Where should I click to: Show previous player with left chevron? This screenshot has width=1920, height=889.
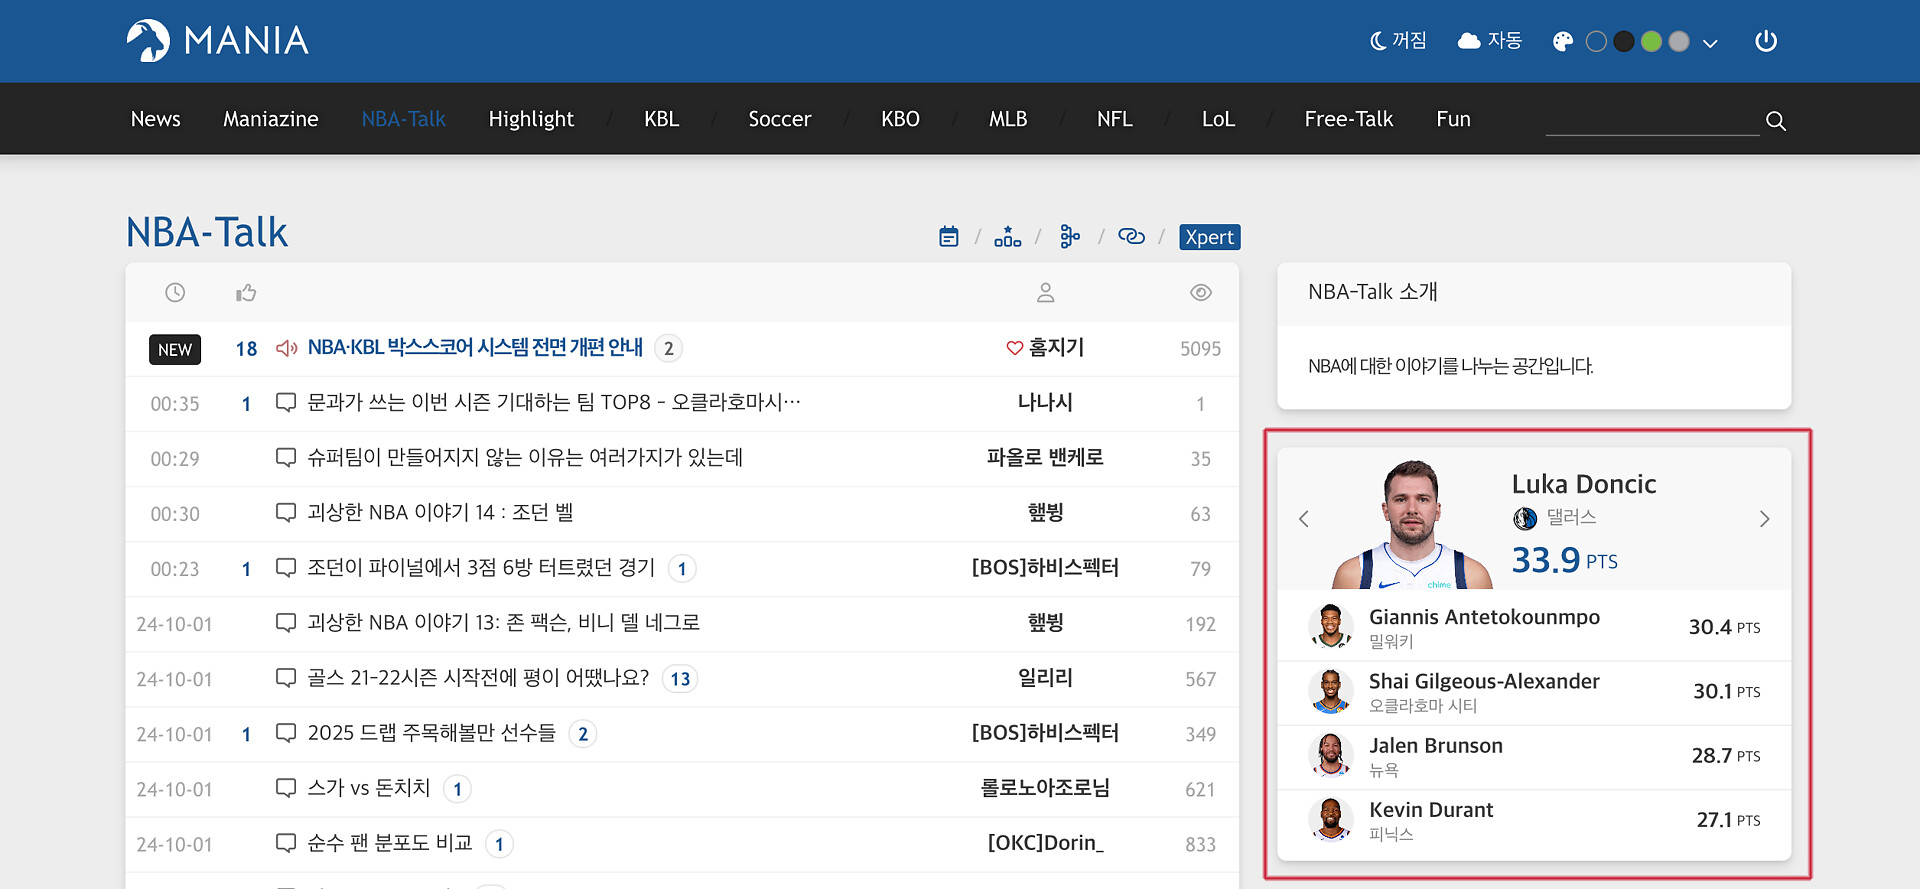click(1303, 519)
